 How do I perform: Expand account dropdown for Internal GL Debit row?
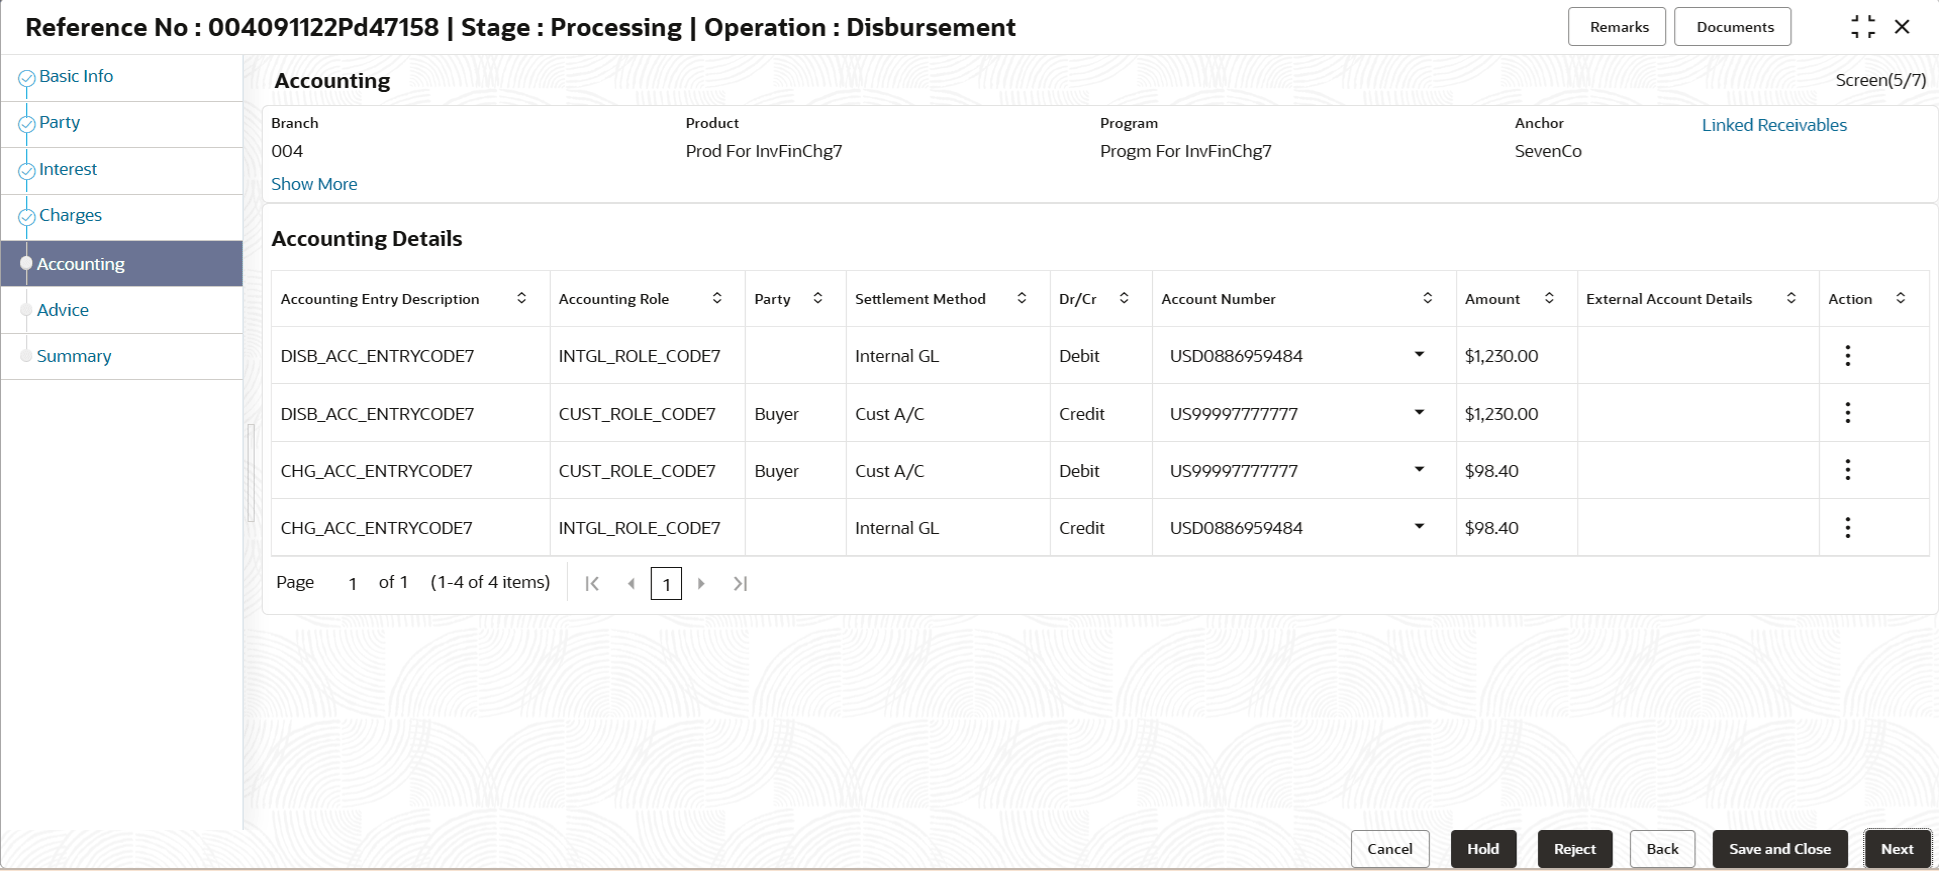coord(1419,355)
